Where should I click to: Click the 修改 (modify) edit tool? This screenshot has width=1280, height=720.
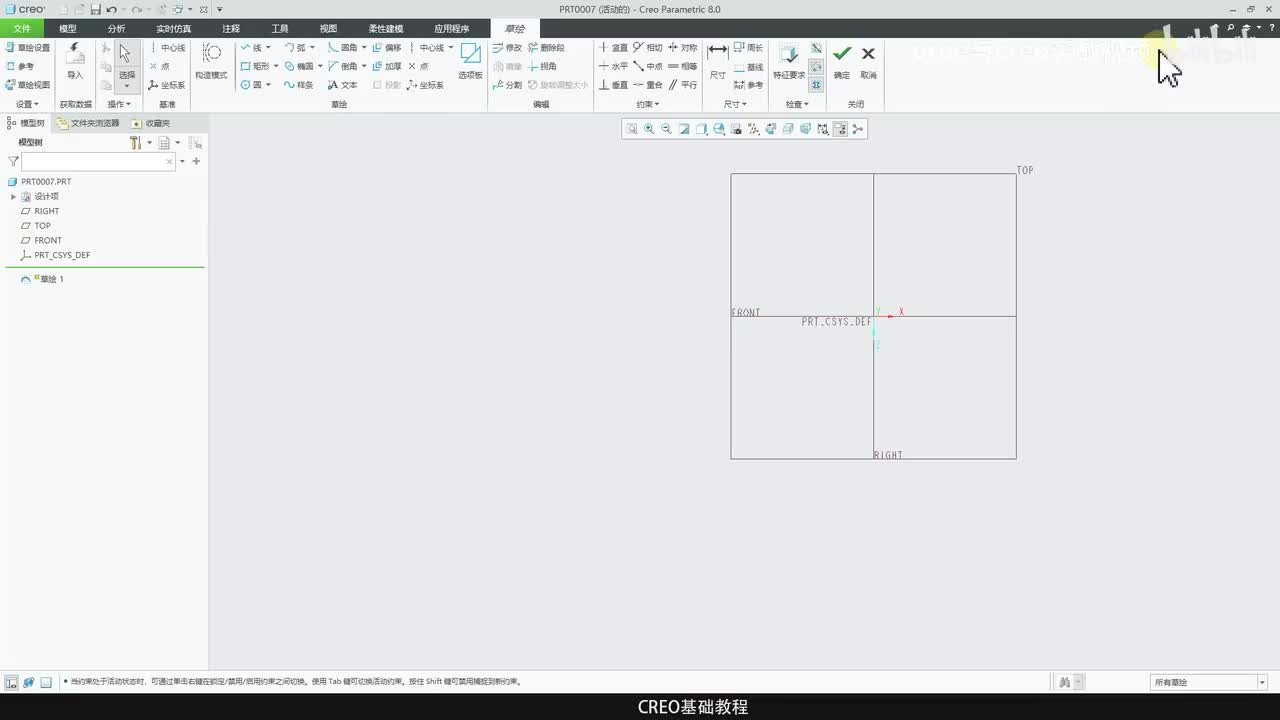pos(507,47)
